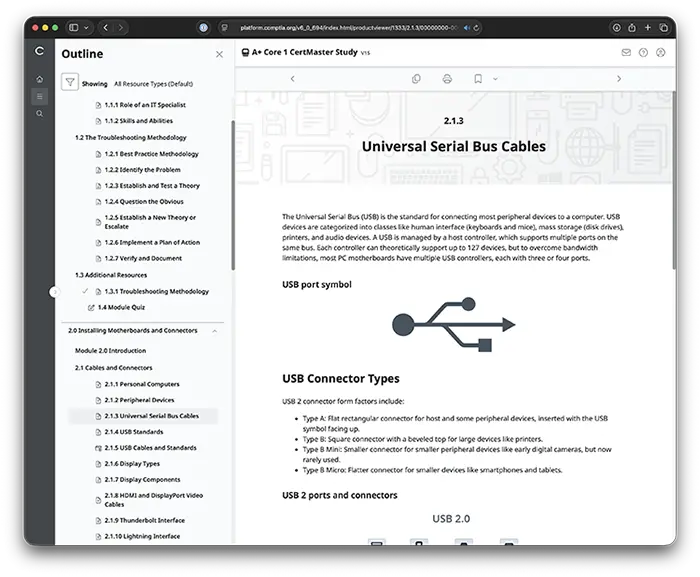Print the current page
Viewport: 700px width, 577px height.
pos(447,78)
